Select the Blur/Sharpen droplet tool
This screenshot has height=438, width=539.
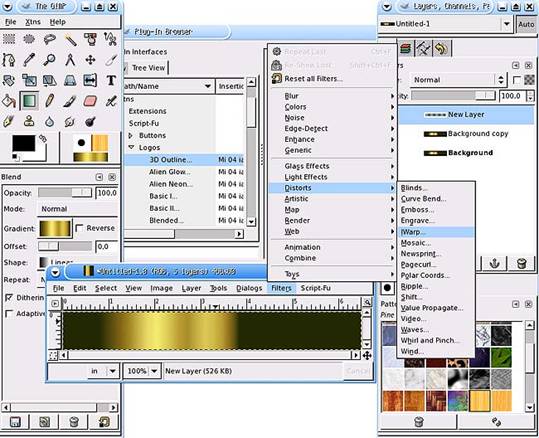tap(50, 121)
